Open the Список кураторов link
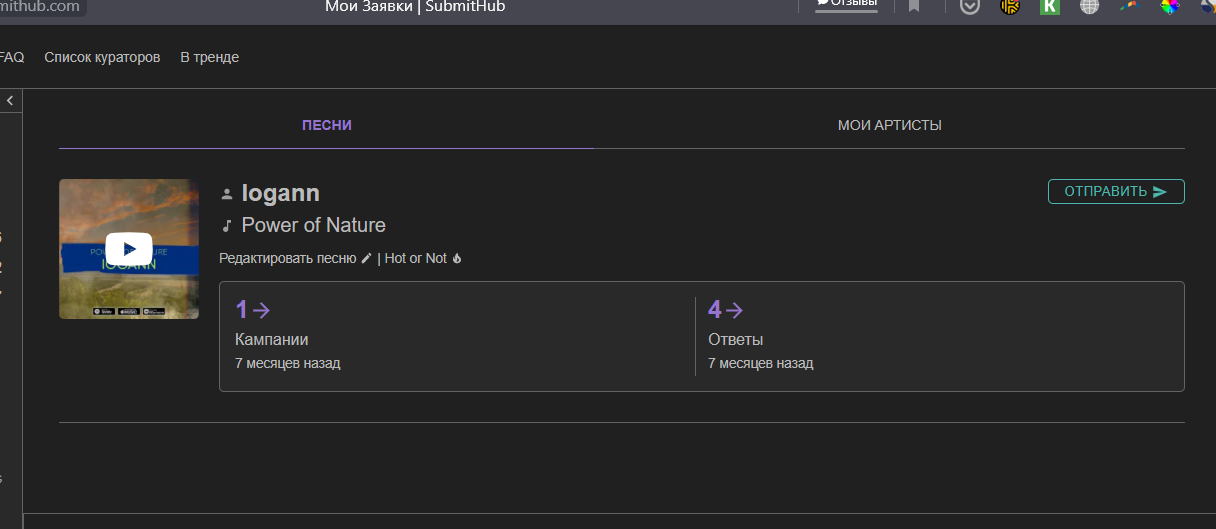 click(x=102, y=57)
